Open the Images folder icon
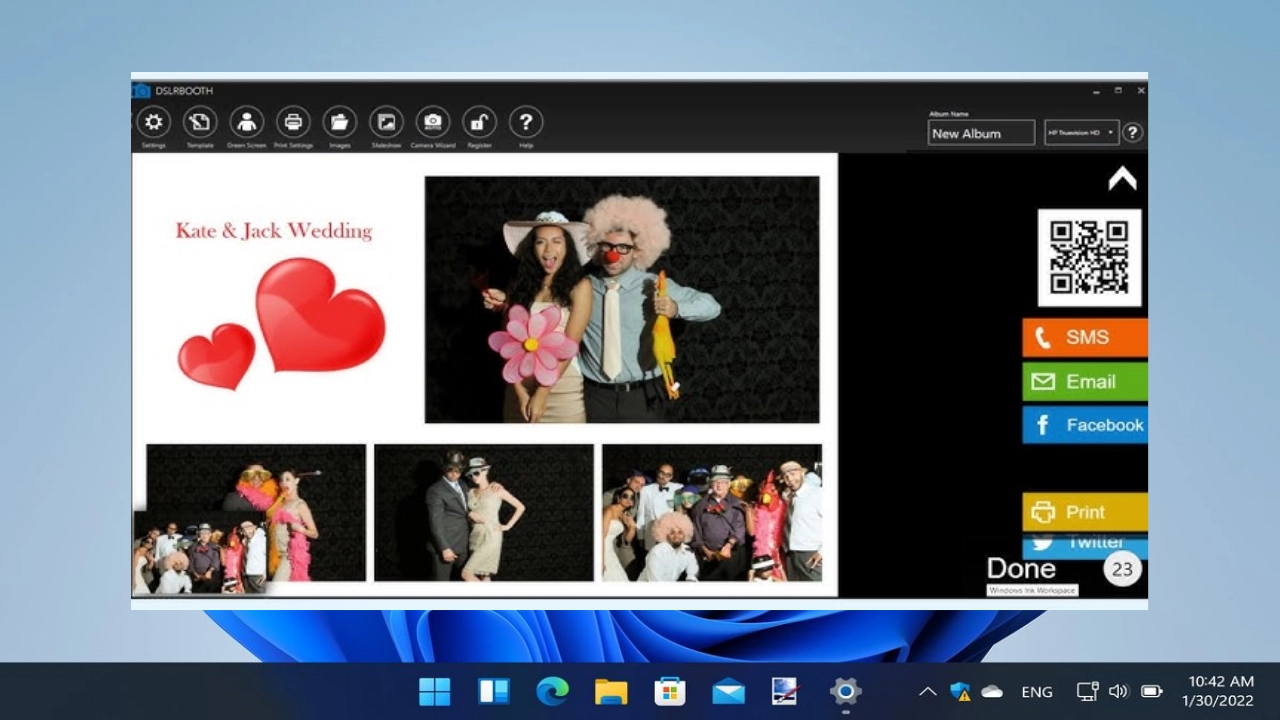 tap(340, 122)
